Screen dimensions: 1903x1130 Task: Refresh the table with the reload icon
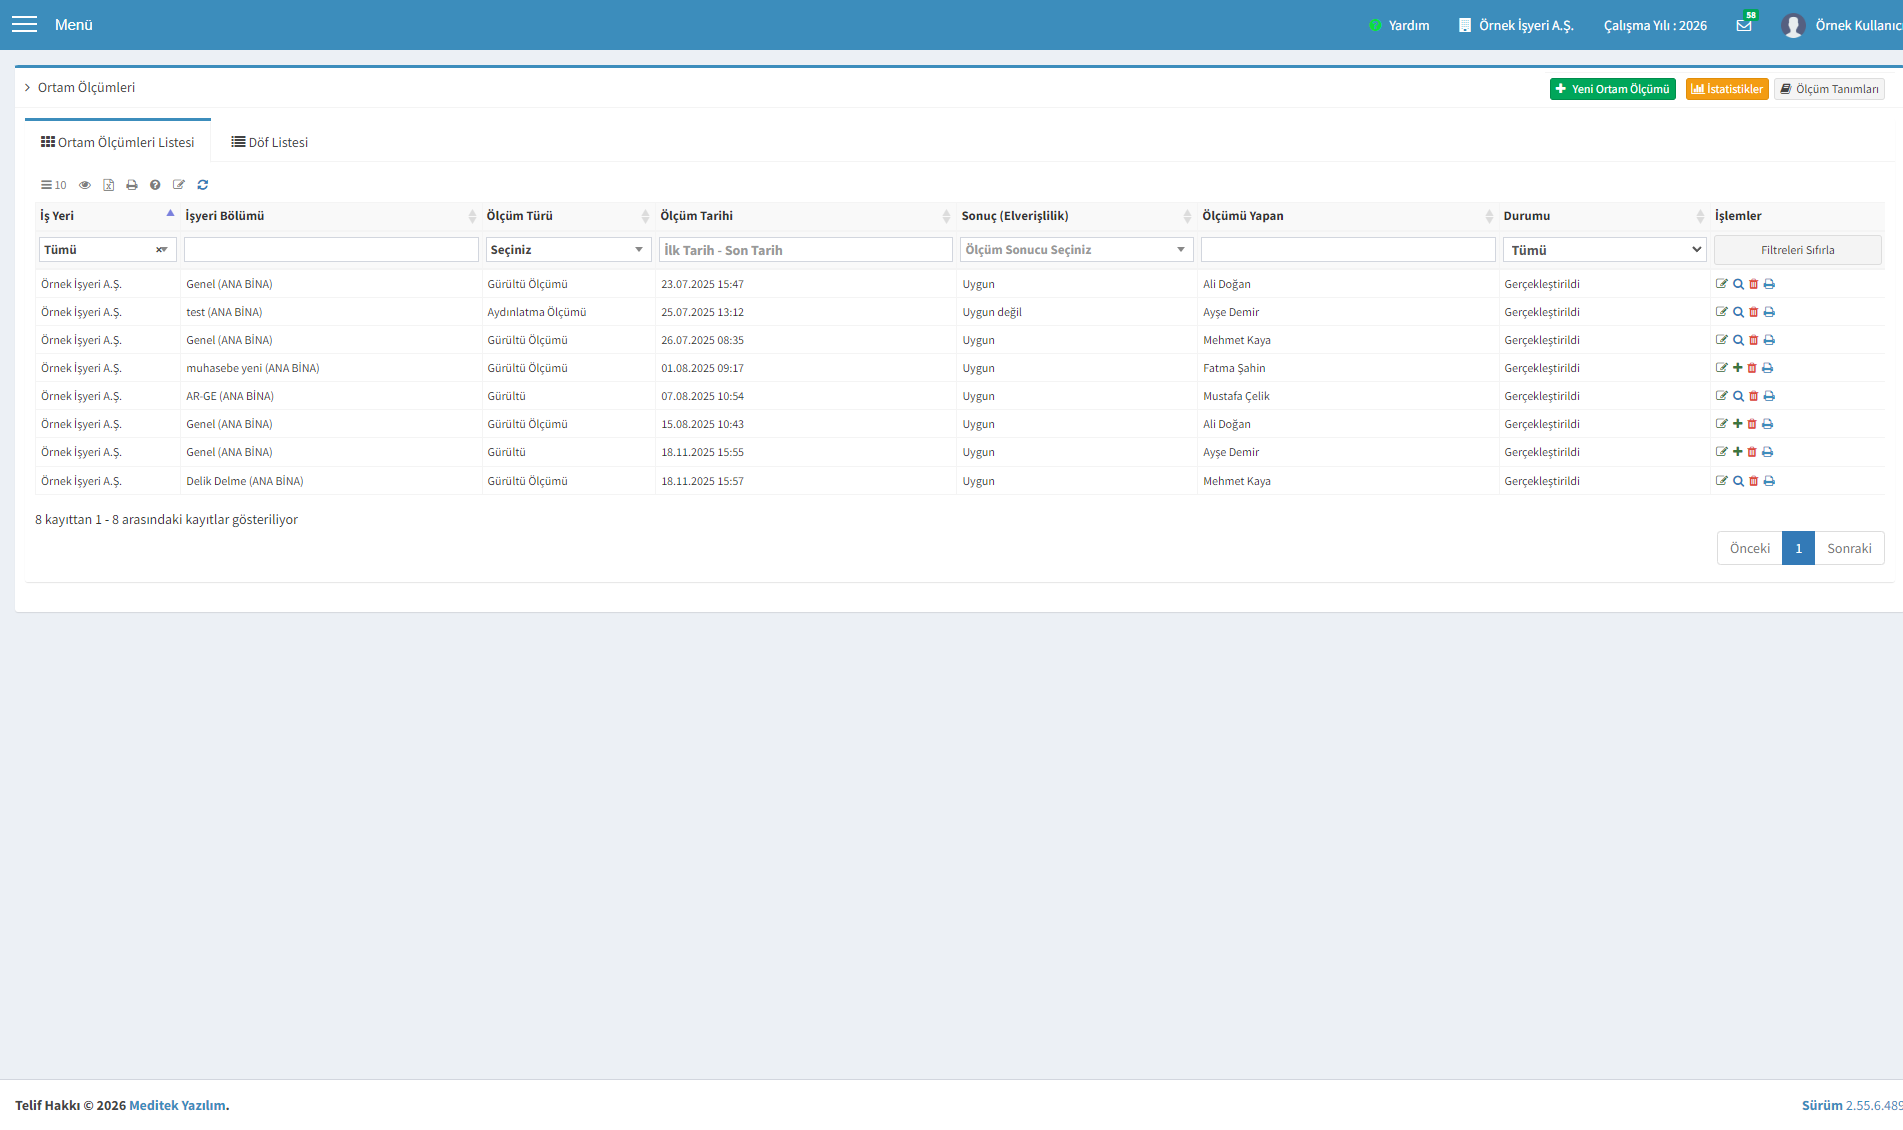click(203, 185)
